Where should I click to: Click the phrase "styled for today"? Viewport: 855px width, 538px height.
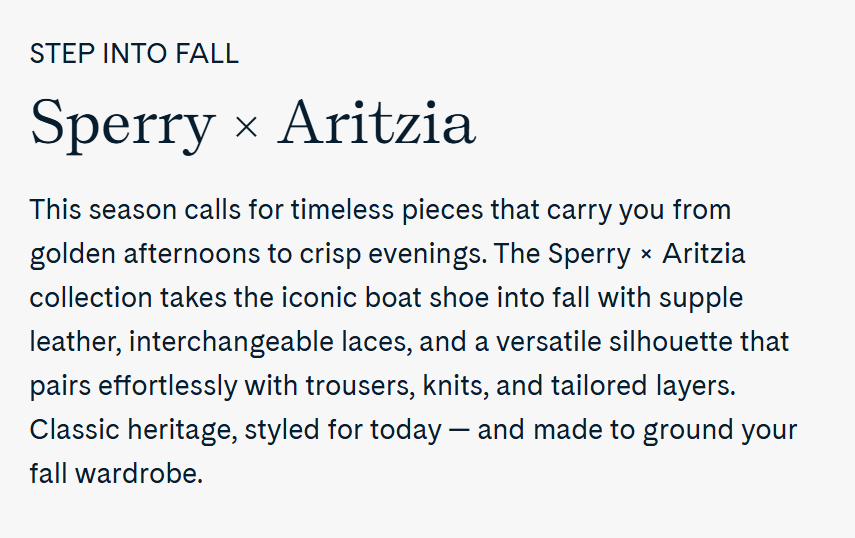(x=343, y=431)
